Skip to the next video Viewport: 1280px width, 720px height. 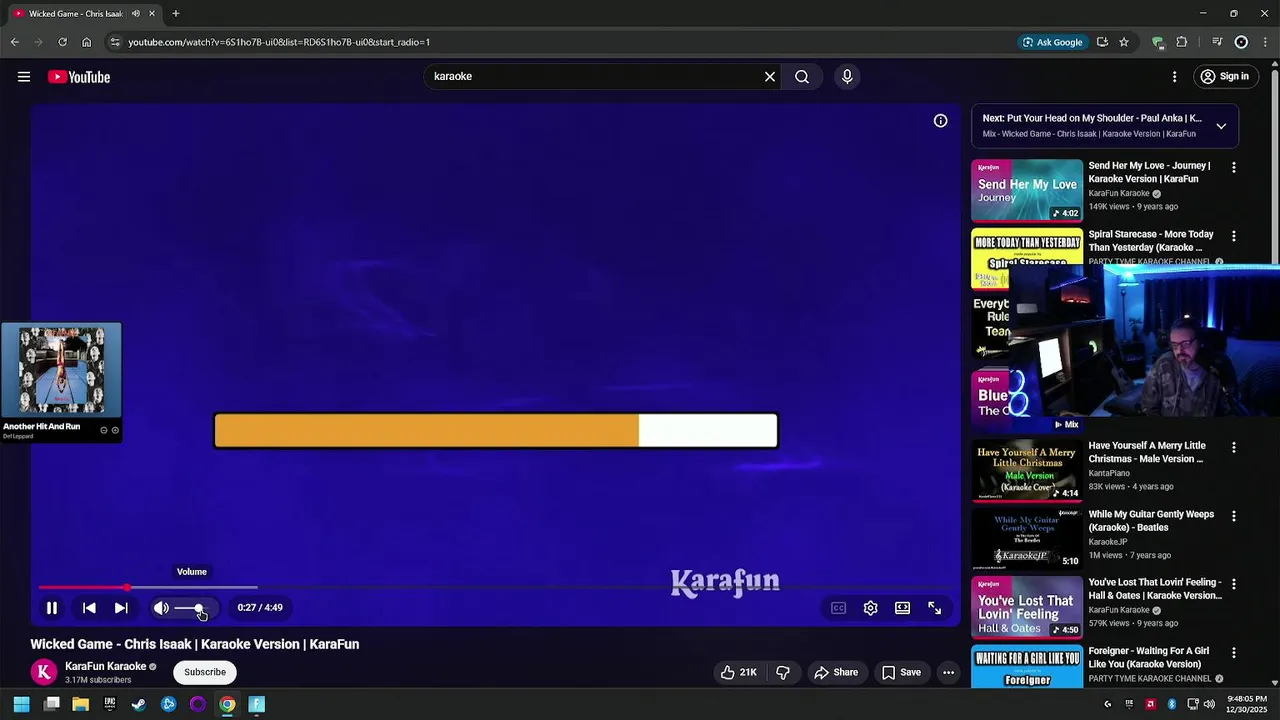(x=121, y=607)
